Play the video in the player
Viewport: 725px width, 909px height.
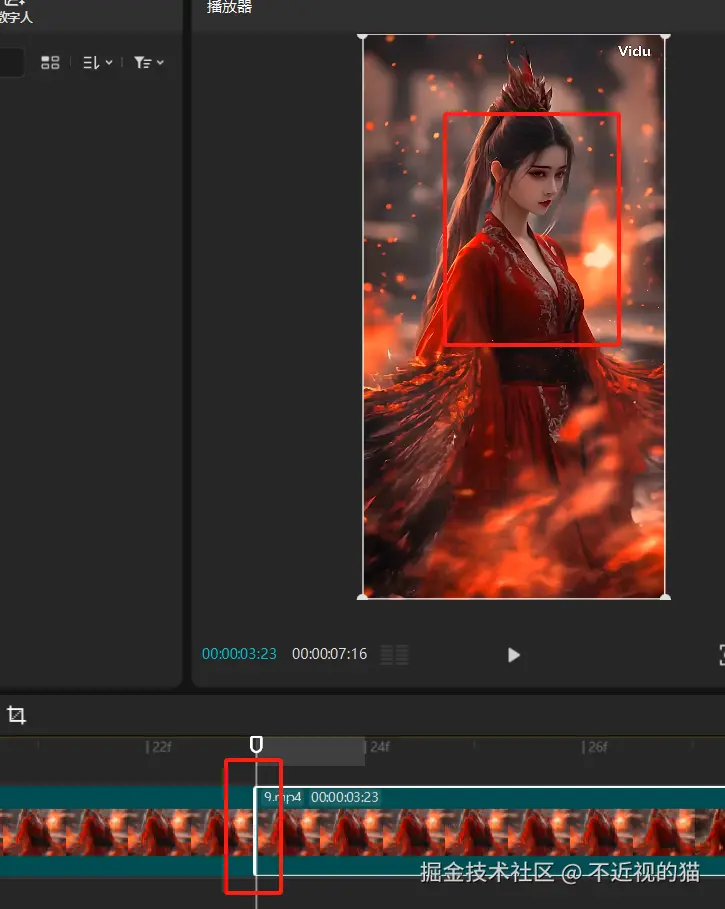pos(513,655)
